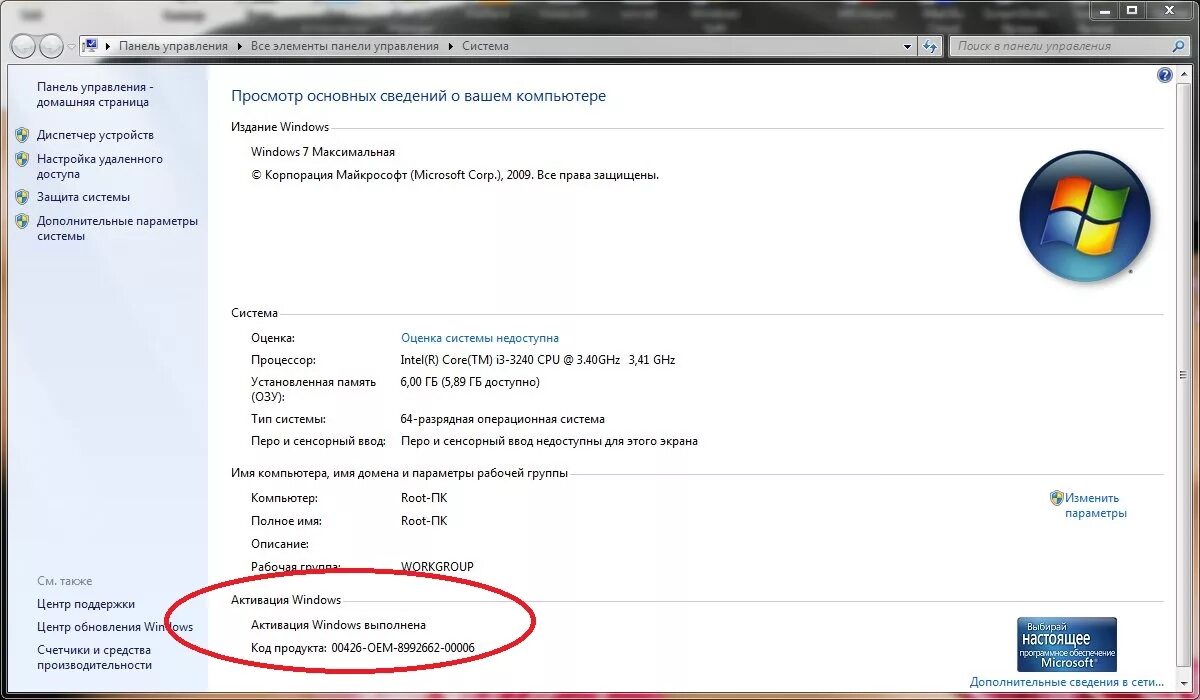
Task: Click '64-разрядная операционная система' text
Action: [503, 419]
